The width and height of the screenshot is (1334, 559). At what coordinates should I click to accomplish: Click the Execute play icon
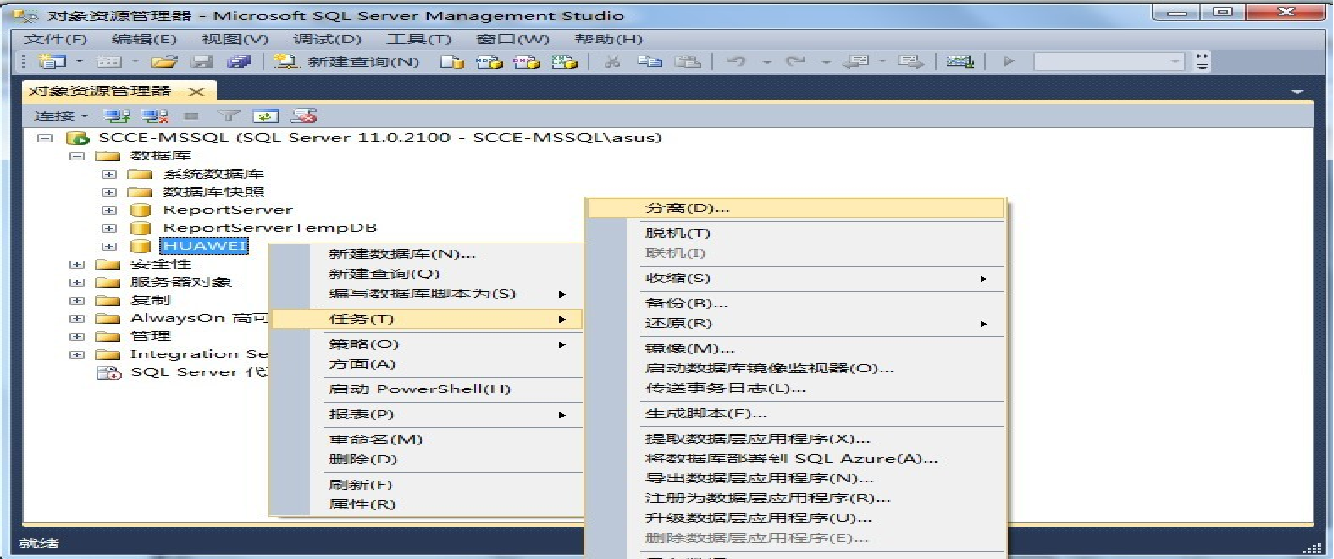(x=1009, y=62)
